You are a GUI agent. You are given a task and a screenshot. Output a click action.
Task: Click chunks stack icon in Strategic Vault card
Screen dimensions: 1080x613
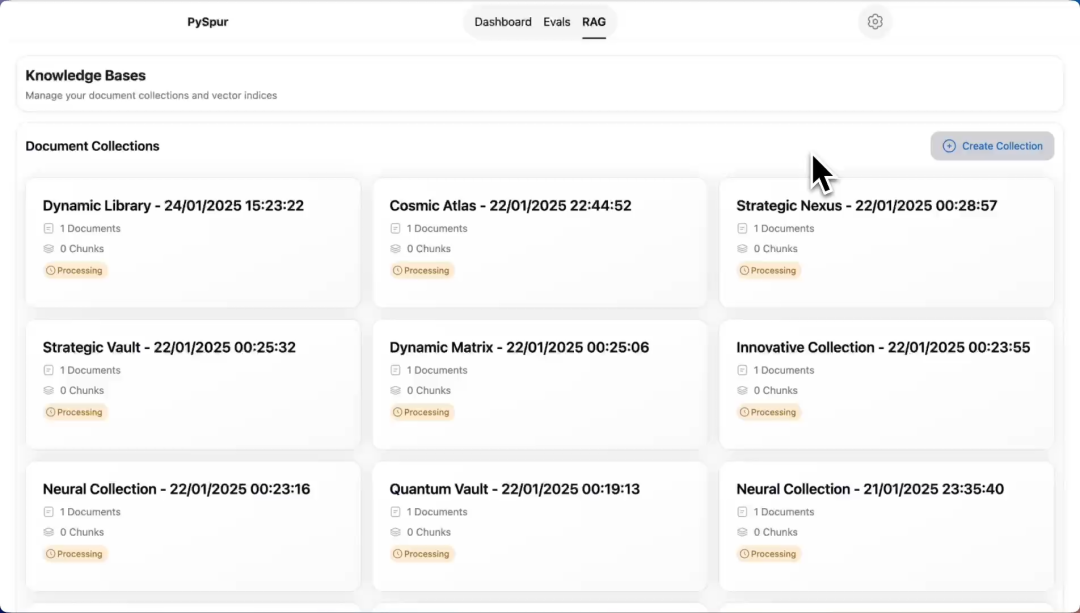[x=48, y=391]
